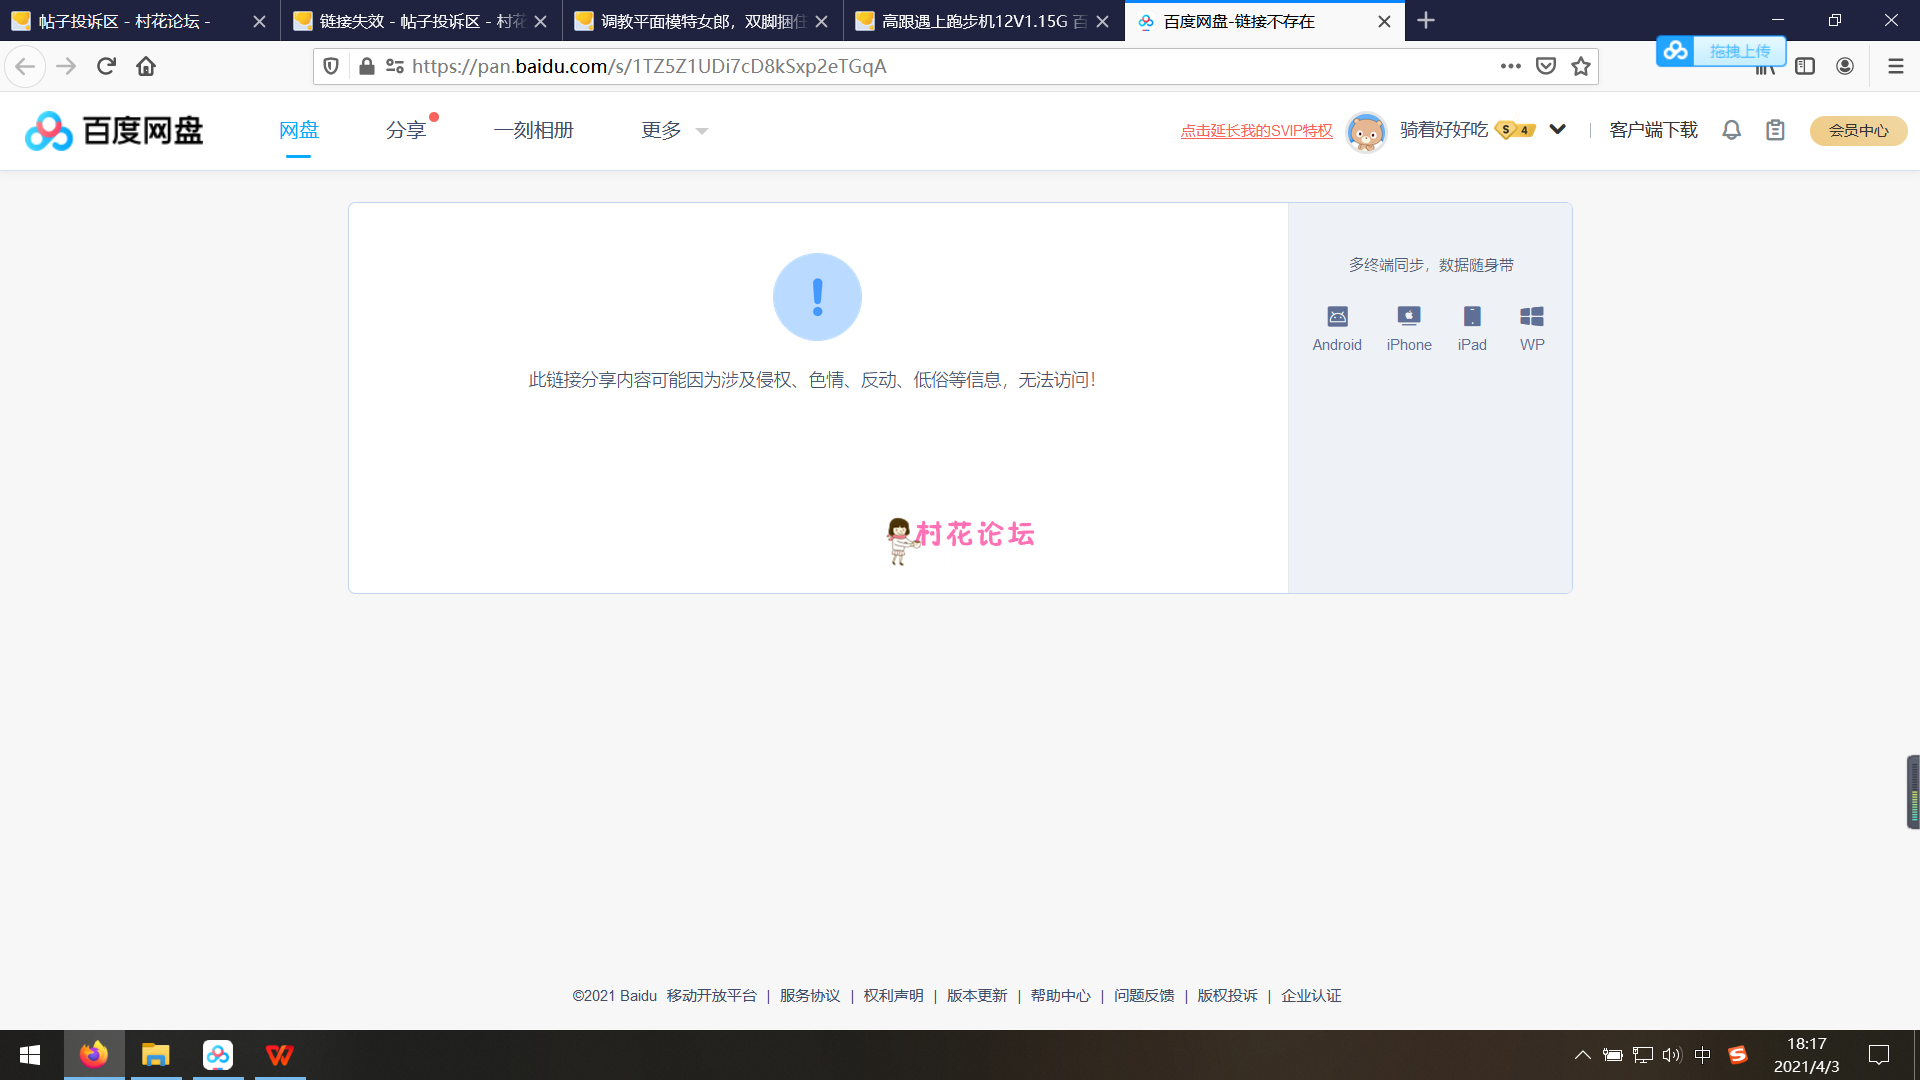Download the Android client

tap(1337, 329)
